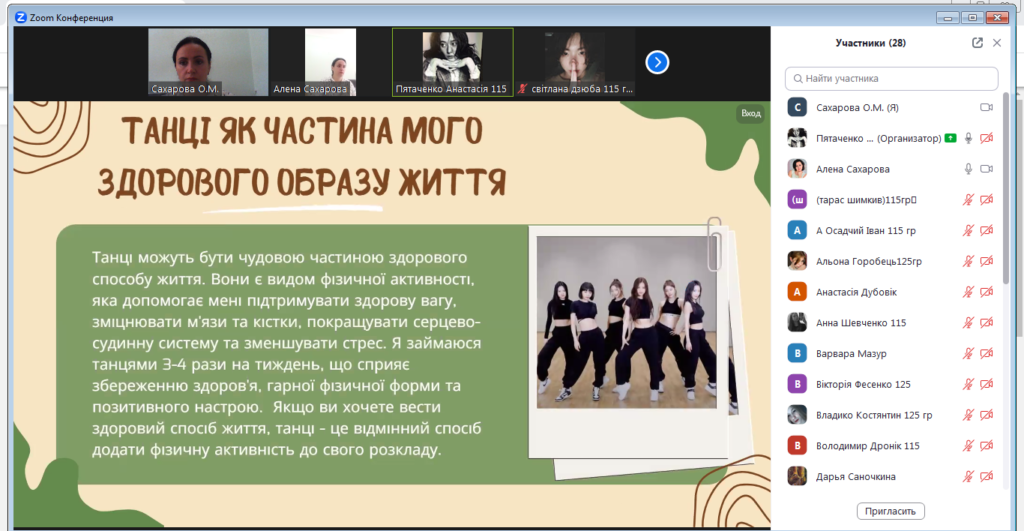The width and height of the screenshot is (1024, 531).
Task: Click screen share indicator for Пятаченко organizer
Action: pos(950,138)
